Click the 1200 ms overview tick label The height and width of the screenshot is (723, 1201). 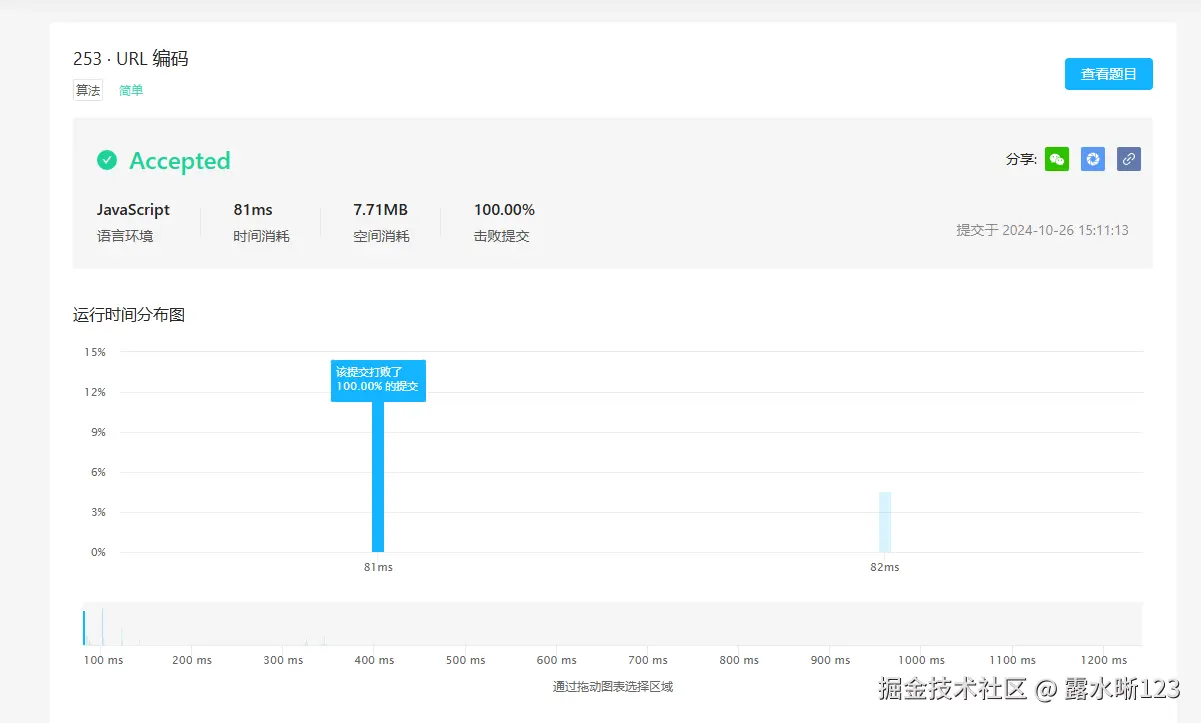tap(1103, 660)
